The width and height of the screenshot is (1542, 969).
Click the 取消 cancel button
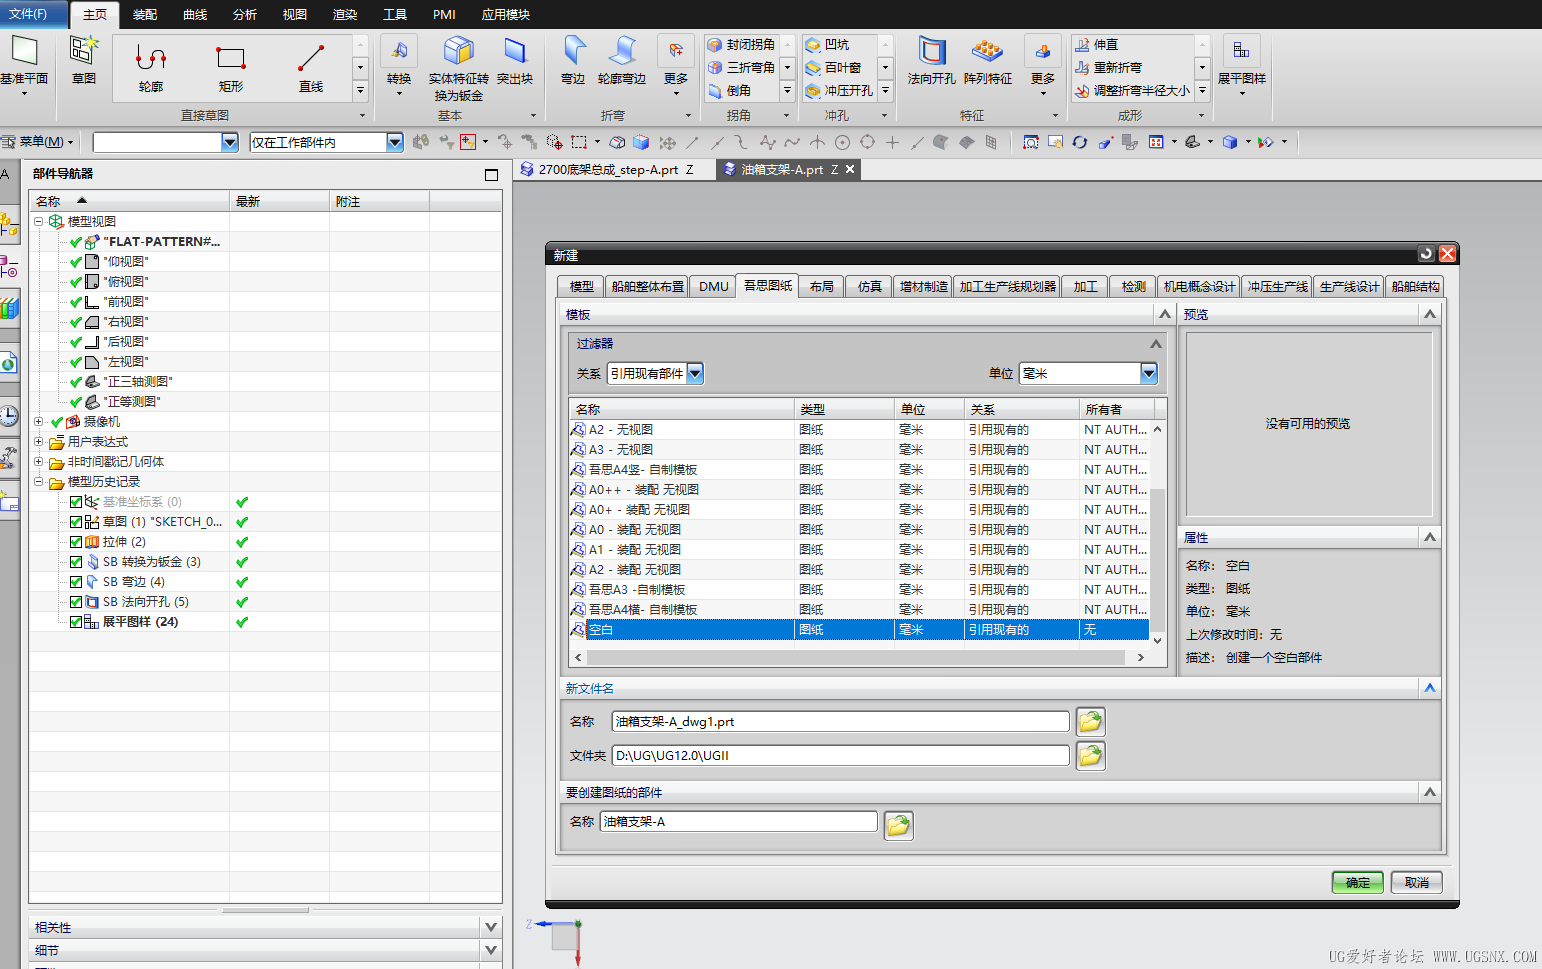point(1416,883)
